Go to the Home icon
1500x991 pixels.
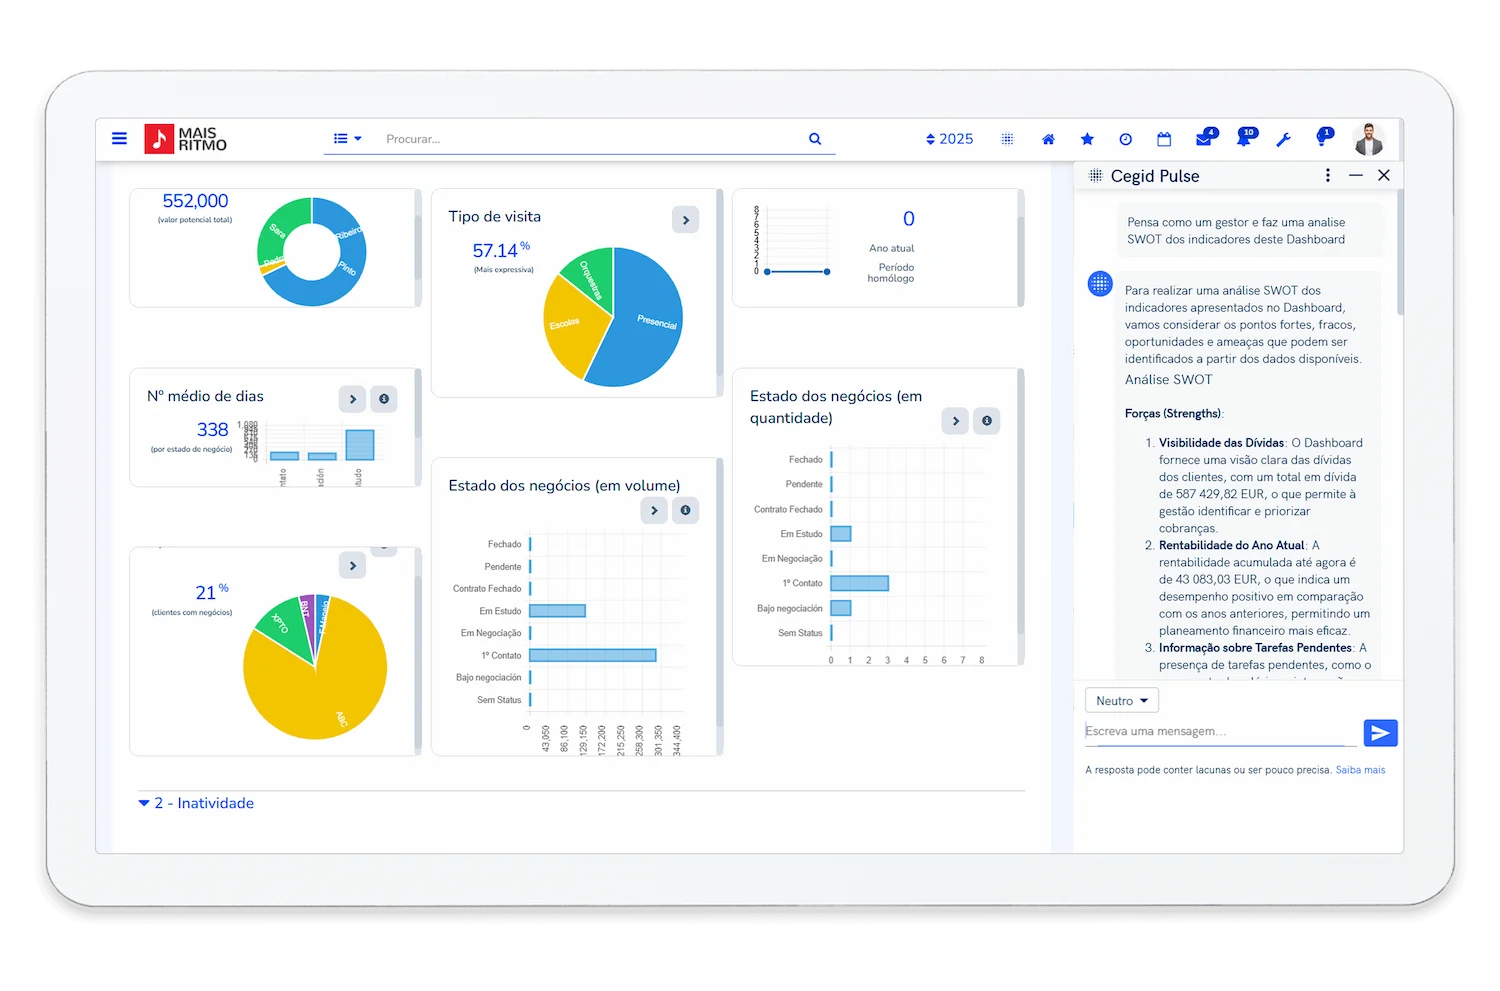click(x=1048, y=140)
